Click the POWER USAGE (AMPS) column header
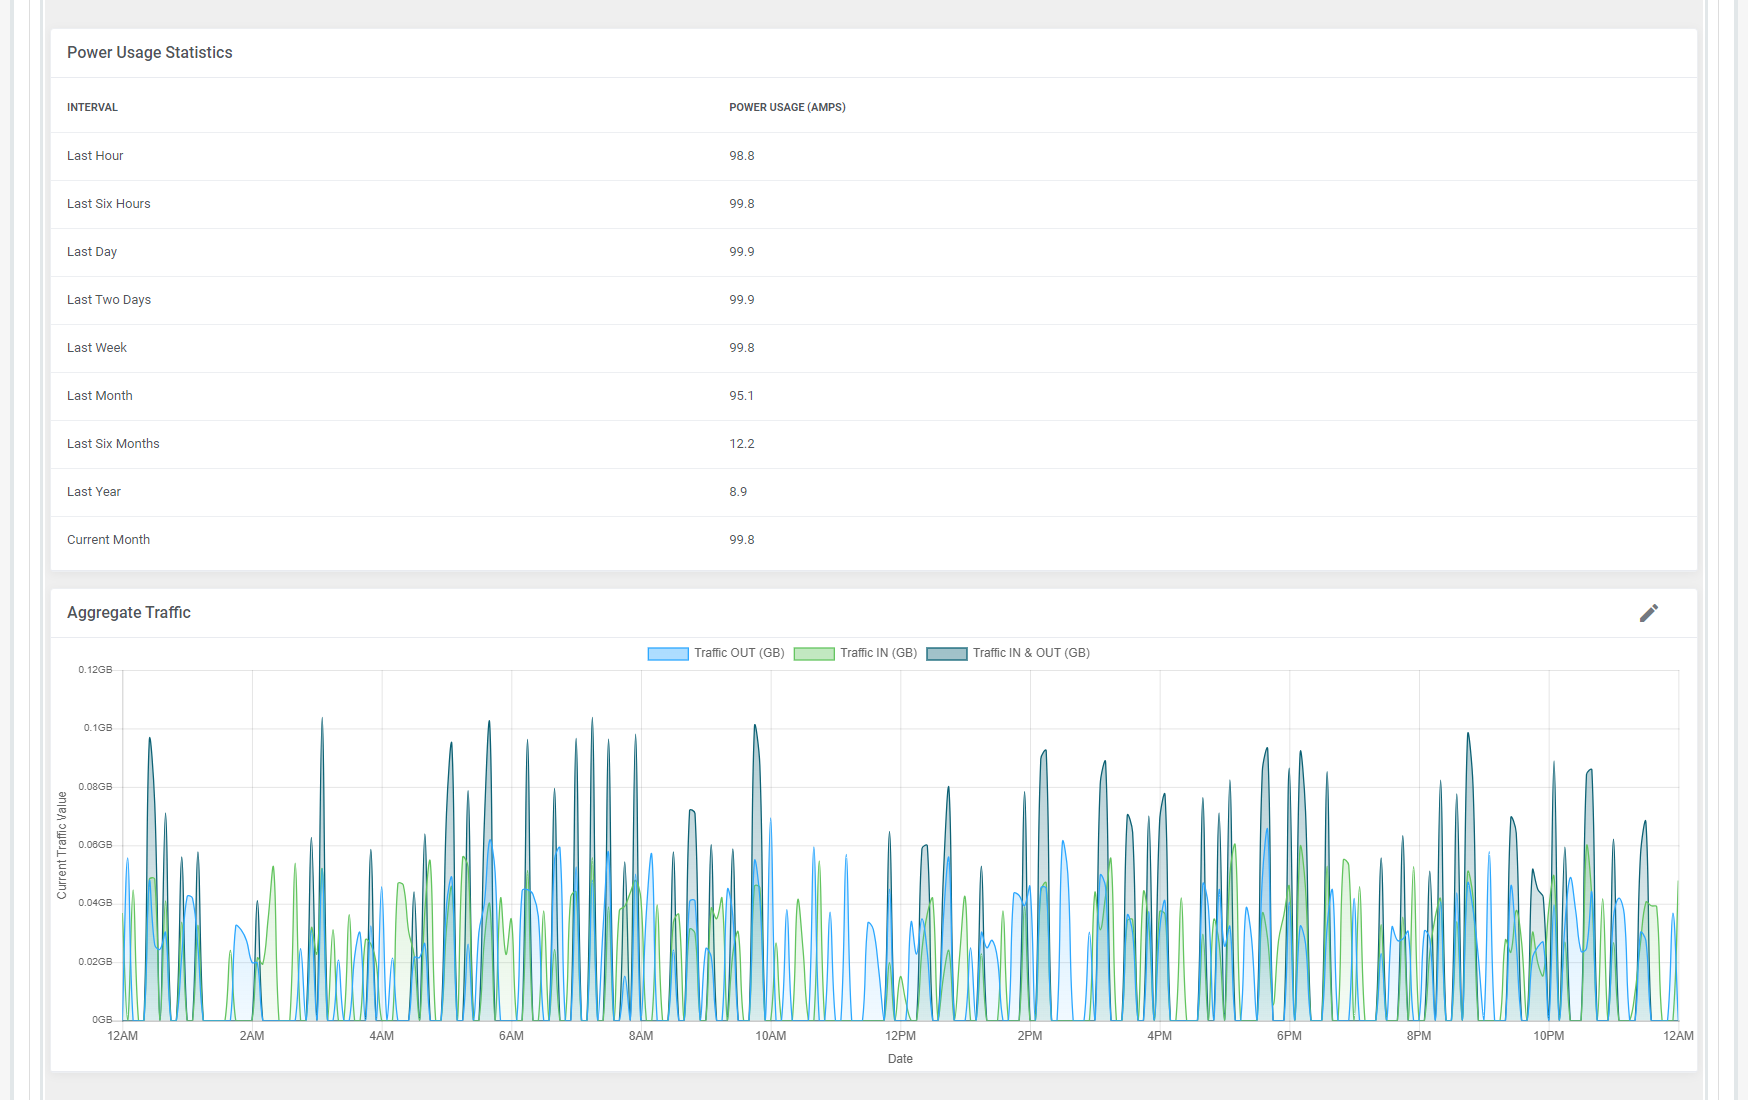 pos(786,107)
